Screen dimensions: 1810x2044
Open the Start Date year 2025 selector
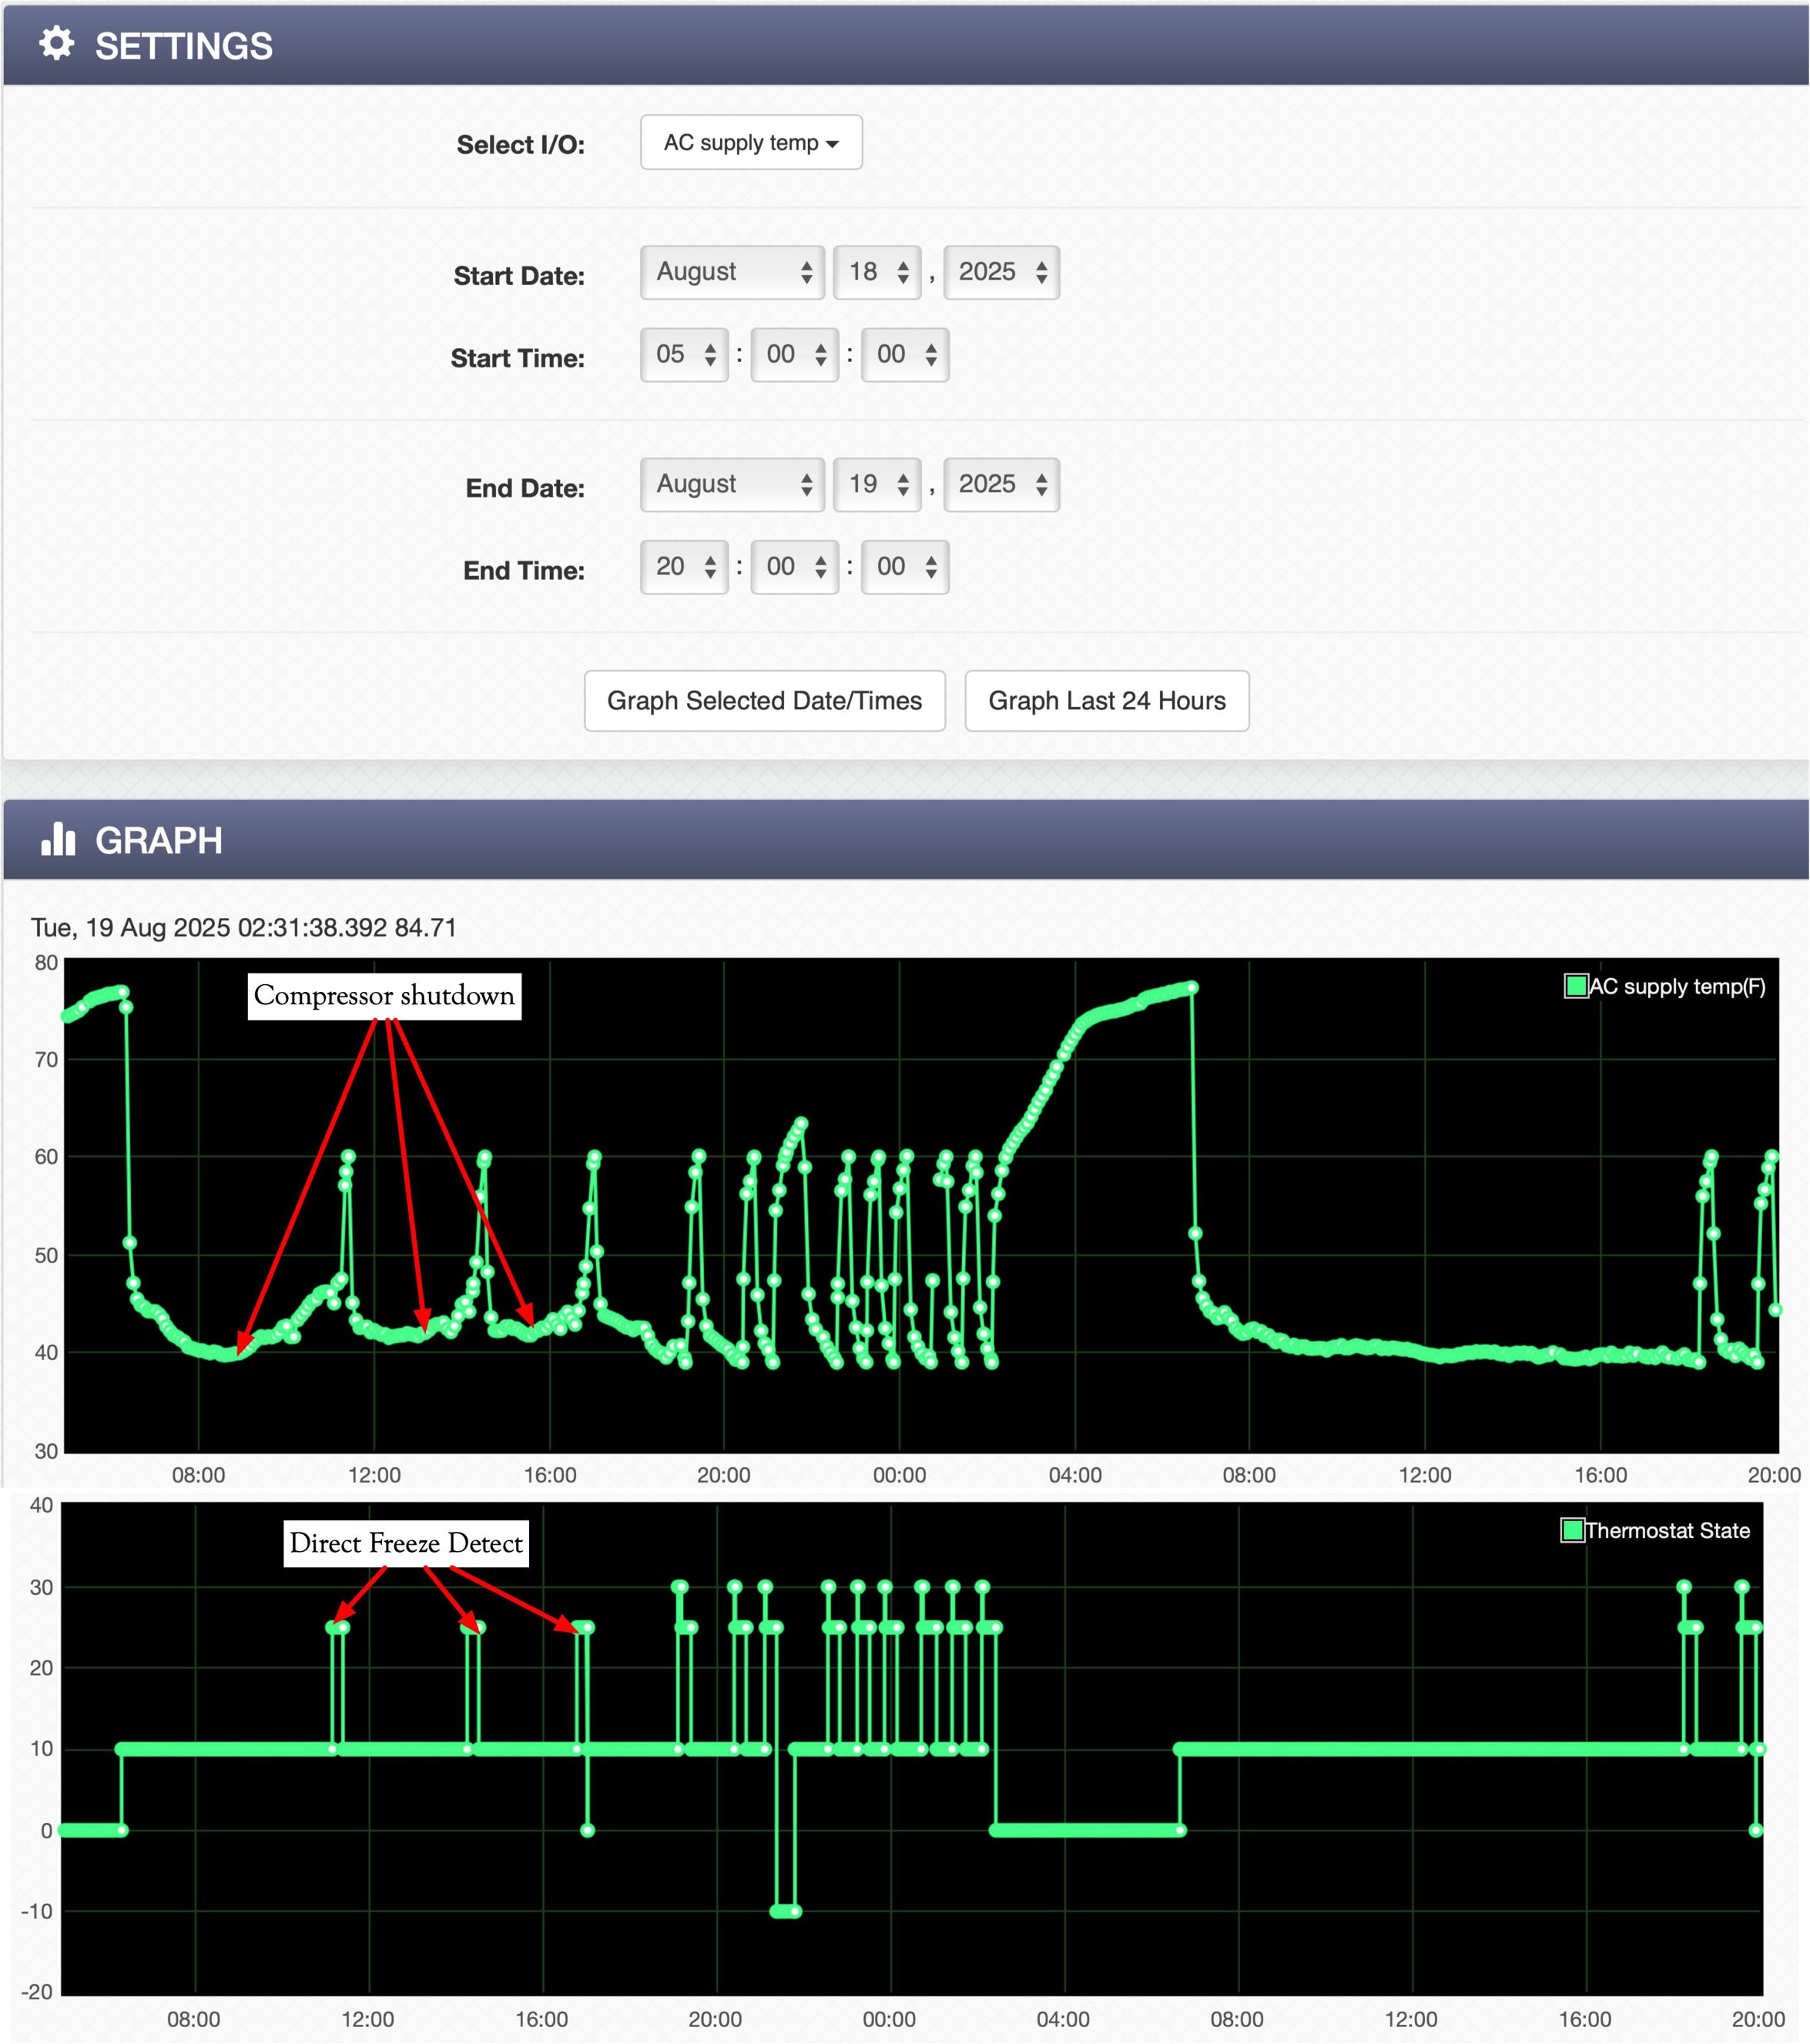[1001, 272]
